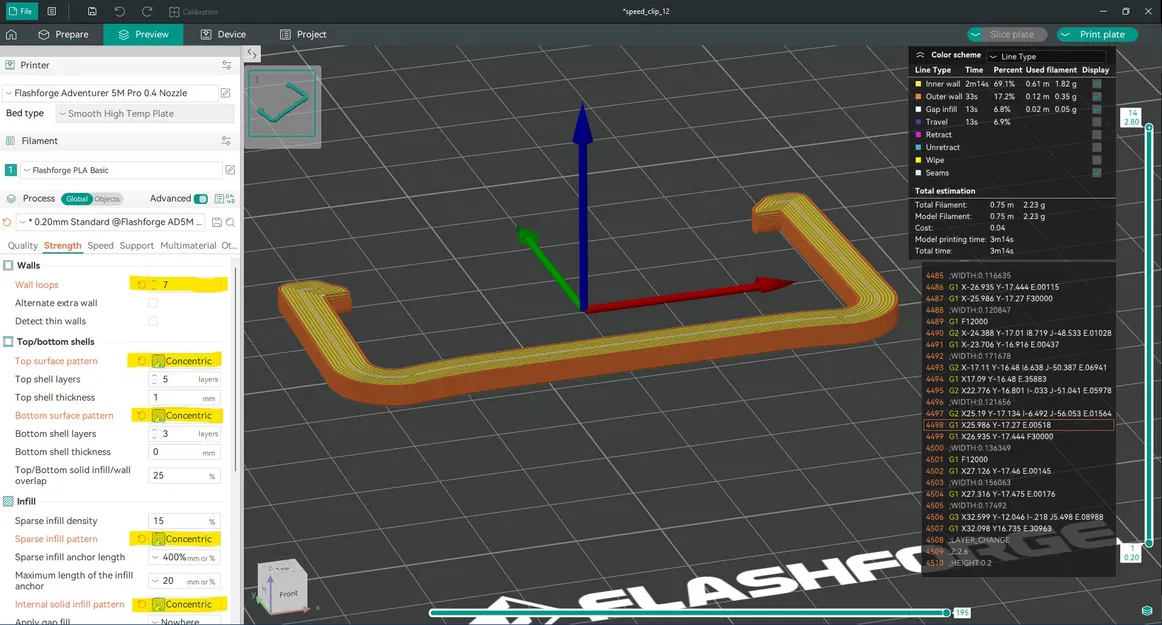This screenshot has width=1162, height=625.
Task: Click the search settings magnifier icon
Action: (x=230, y=222)
